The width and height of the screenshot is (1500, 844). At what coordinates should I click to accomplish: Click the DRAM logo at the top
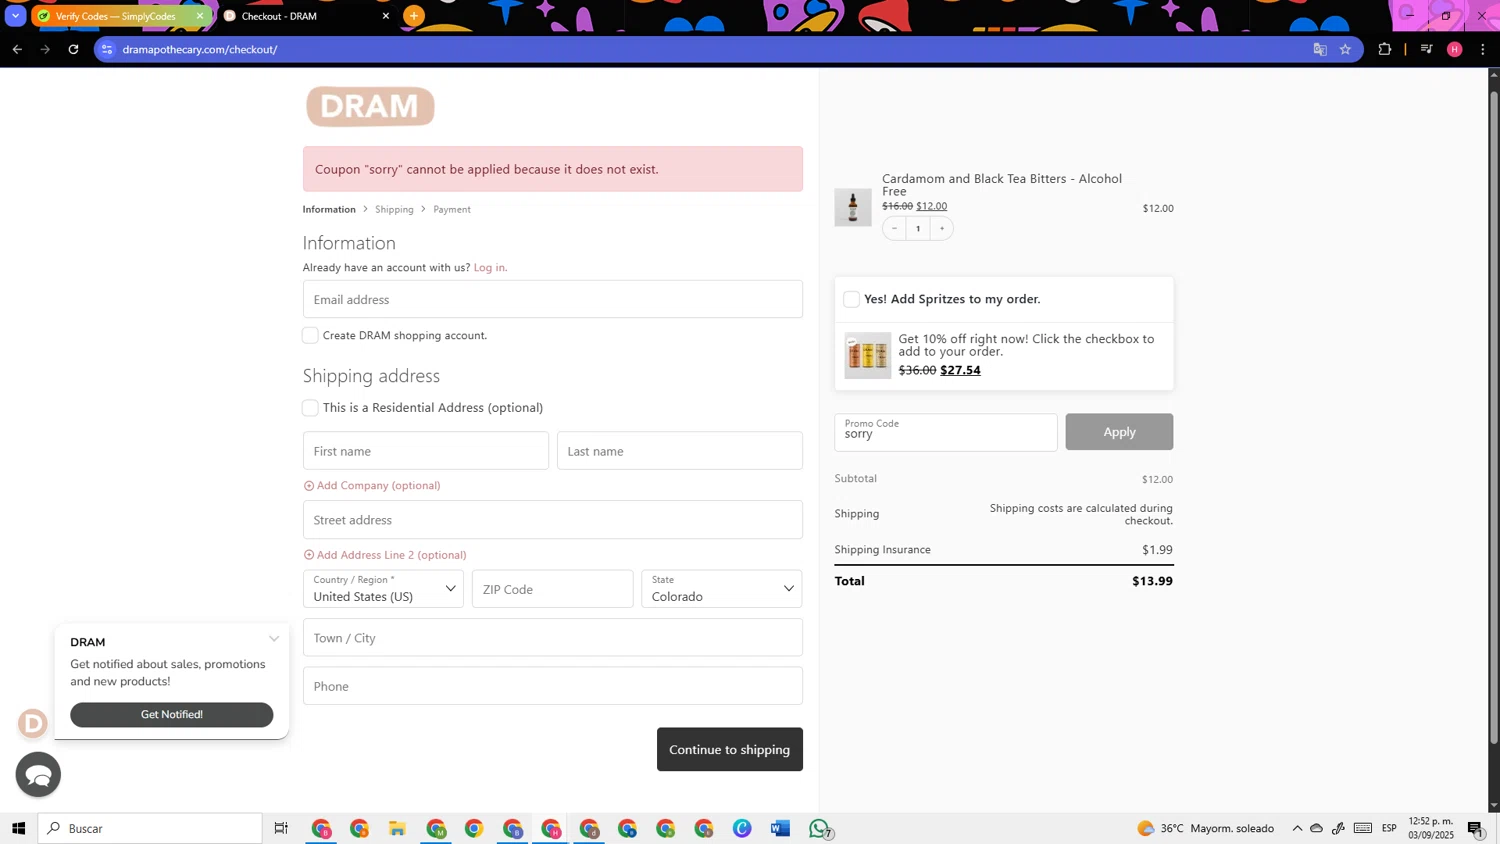click(370, 106)
